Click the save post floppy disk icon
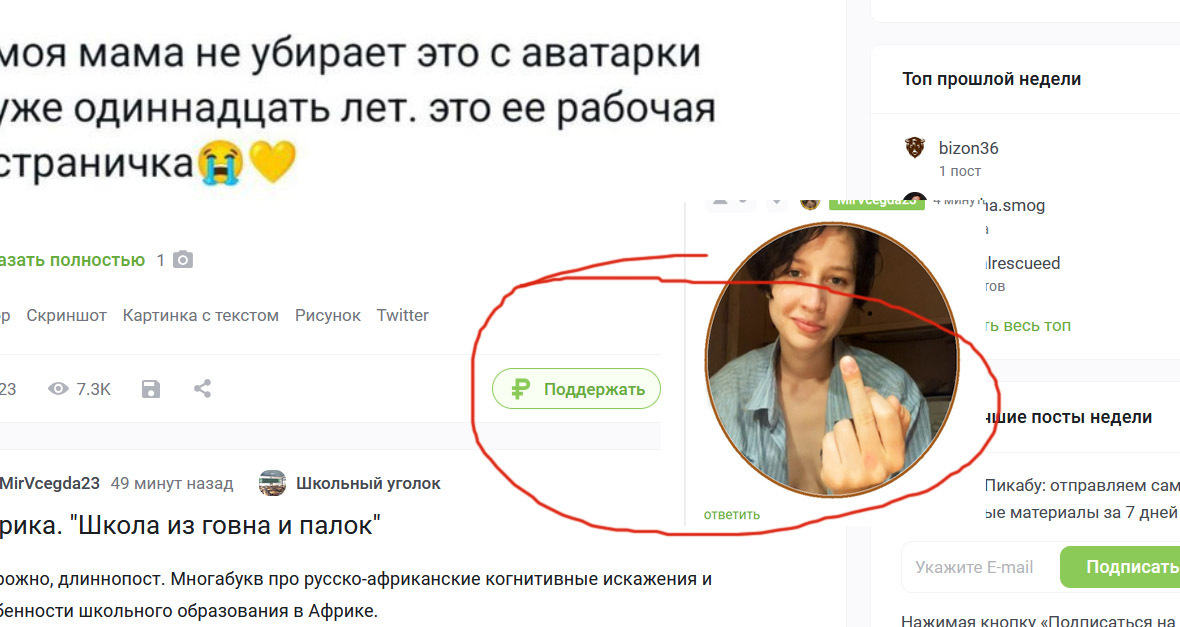This screenshot has height=627, width=1180. [x=151, y=388]
